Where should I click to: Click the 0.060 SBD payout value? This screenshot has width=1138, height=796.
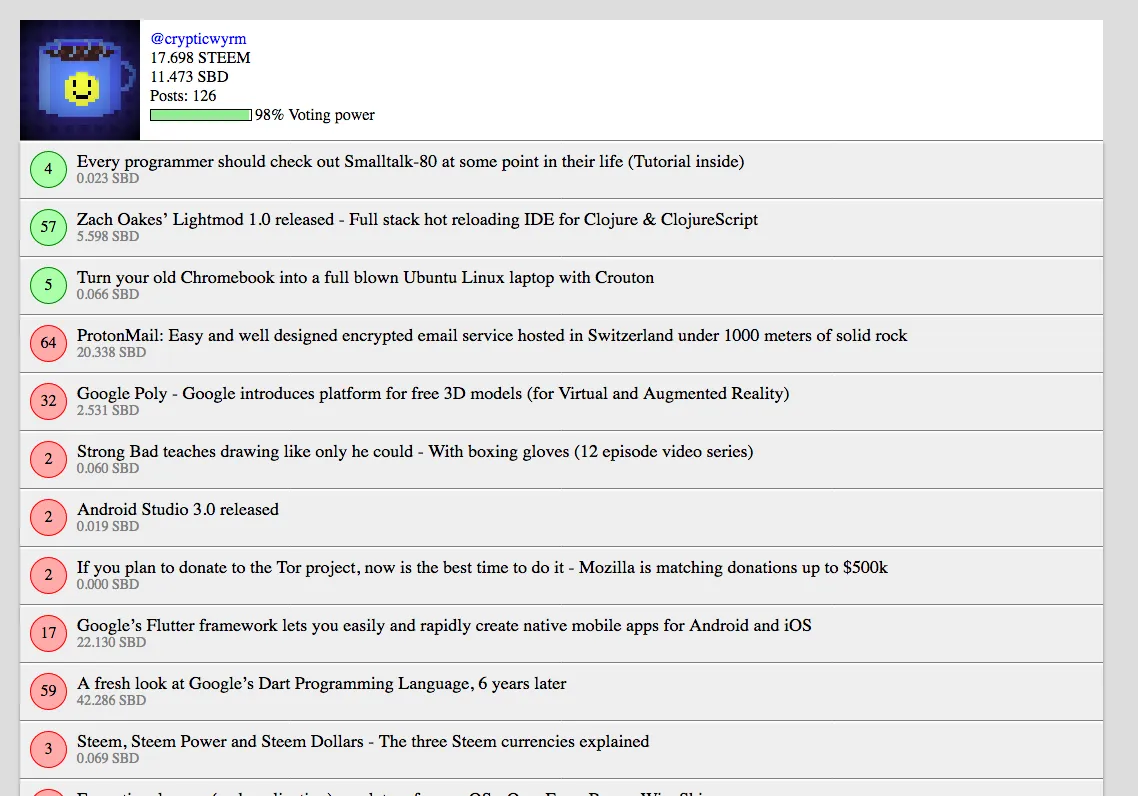pos(108,468)
